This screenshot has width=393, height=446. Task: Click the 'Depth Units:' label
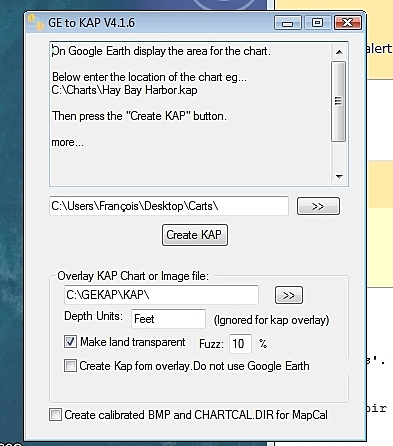(93, 316)
